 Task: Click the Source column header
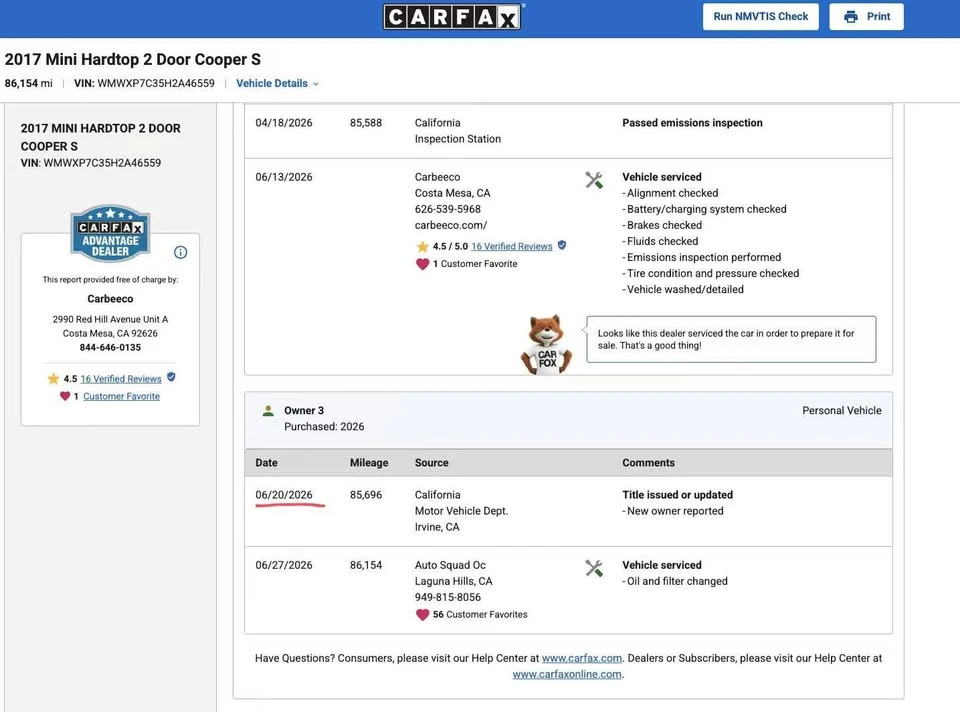[432, 463]
